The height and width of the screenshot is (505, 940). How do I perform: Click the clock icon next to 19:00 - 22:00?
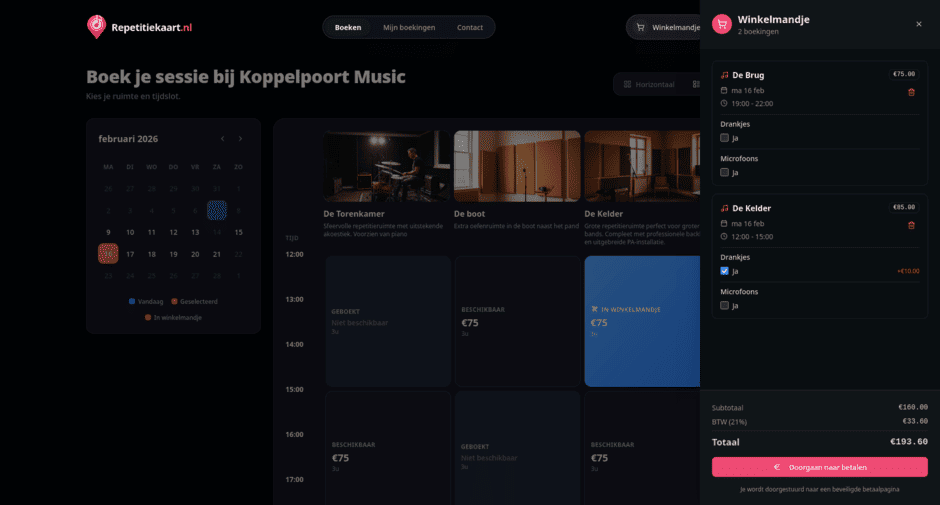[x=724, y=103]
